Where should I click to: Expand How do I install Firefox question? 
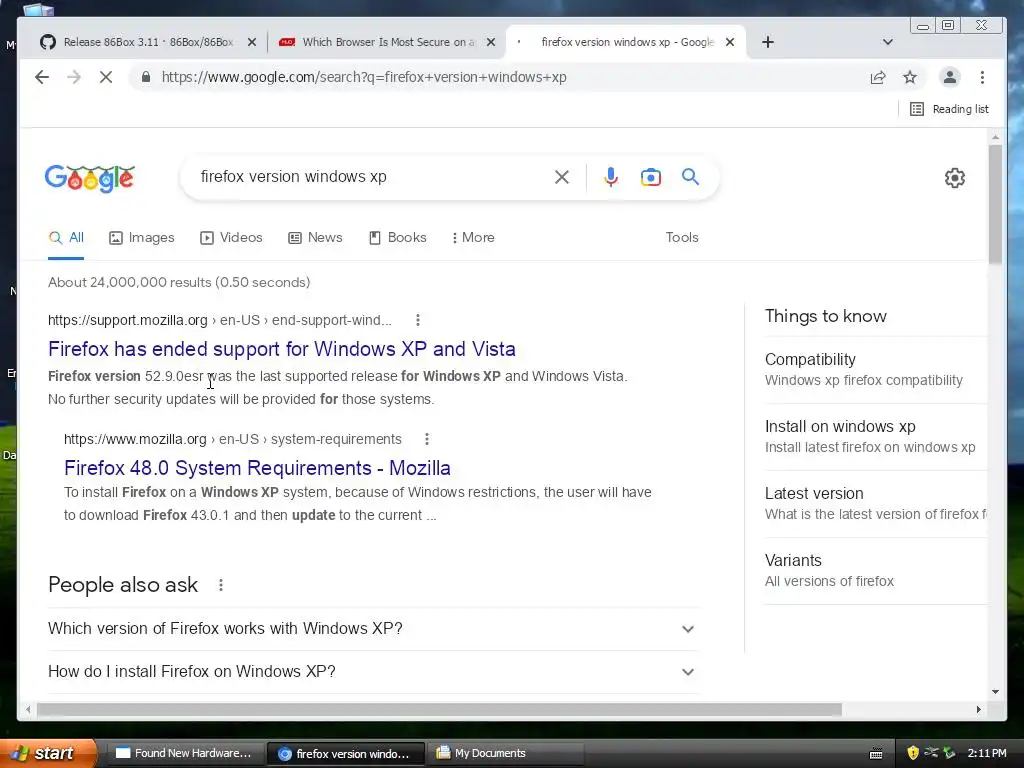[373, 671]
